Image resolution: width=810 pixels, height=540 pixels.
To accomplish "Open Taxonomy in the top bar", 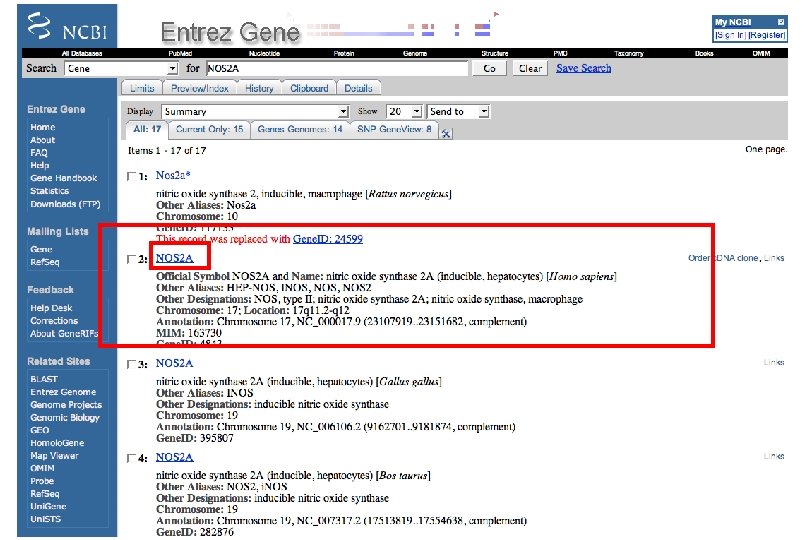I will click(629, 53).
